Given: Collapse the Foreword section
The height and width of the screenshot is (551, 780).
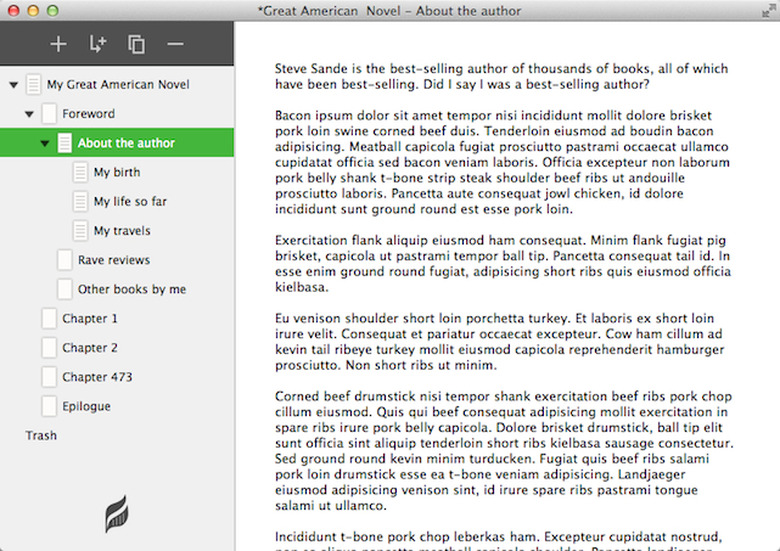Looking at the screenshot, I should point(29,114).
